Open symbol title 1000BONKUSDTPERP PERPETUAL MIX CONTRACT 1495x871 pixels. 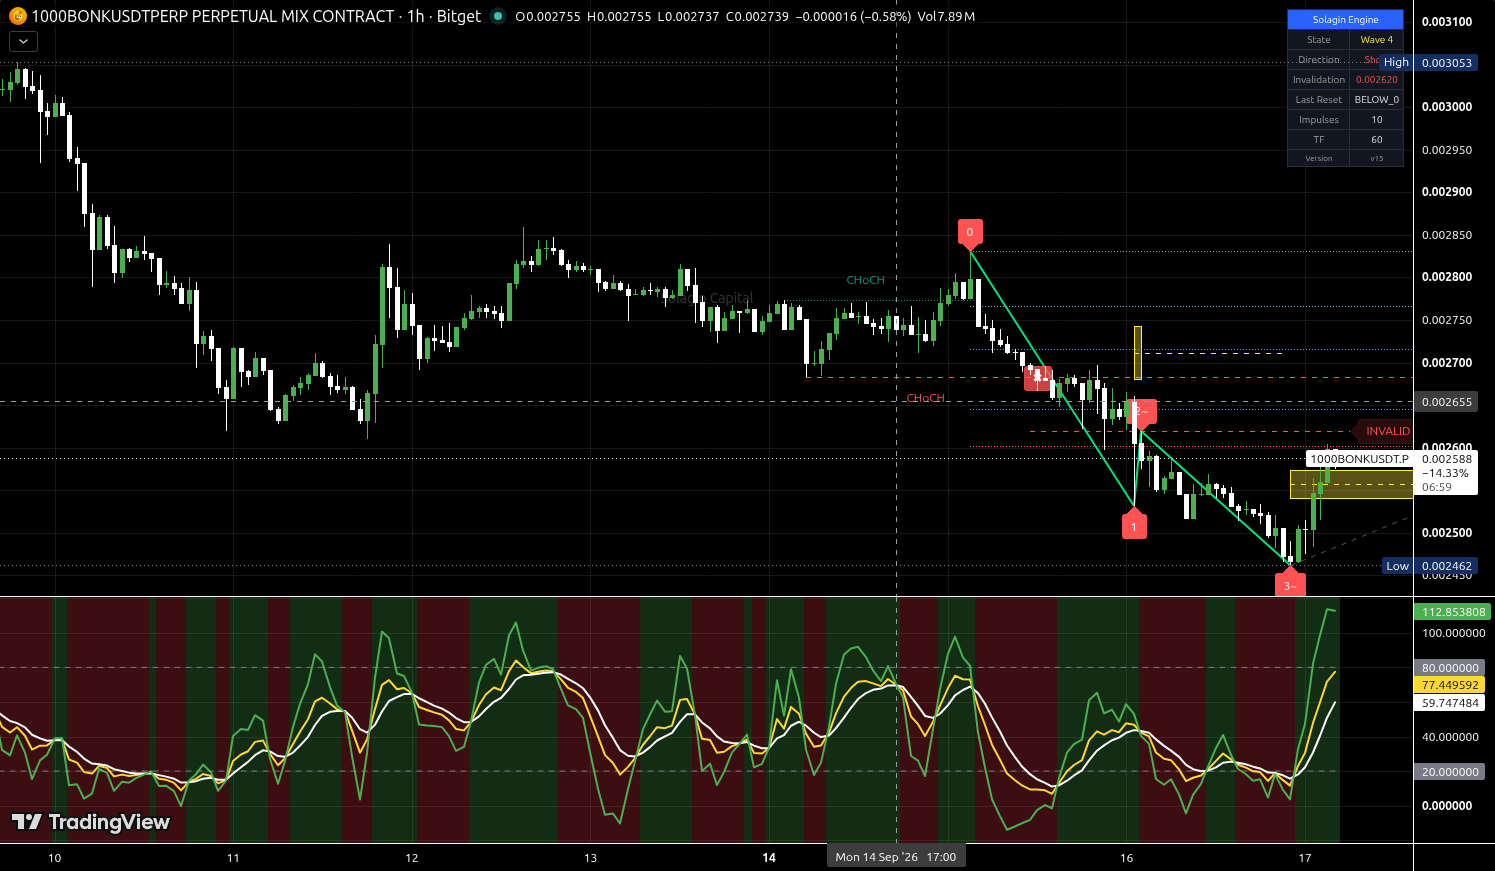click(212, 16)
